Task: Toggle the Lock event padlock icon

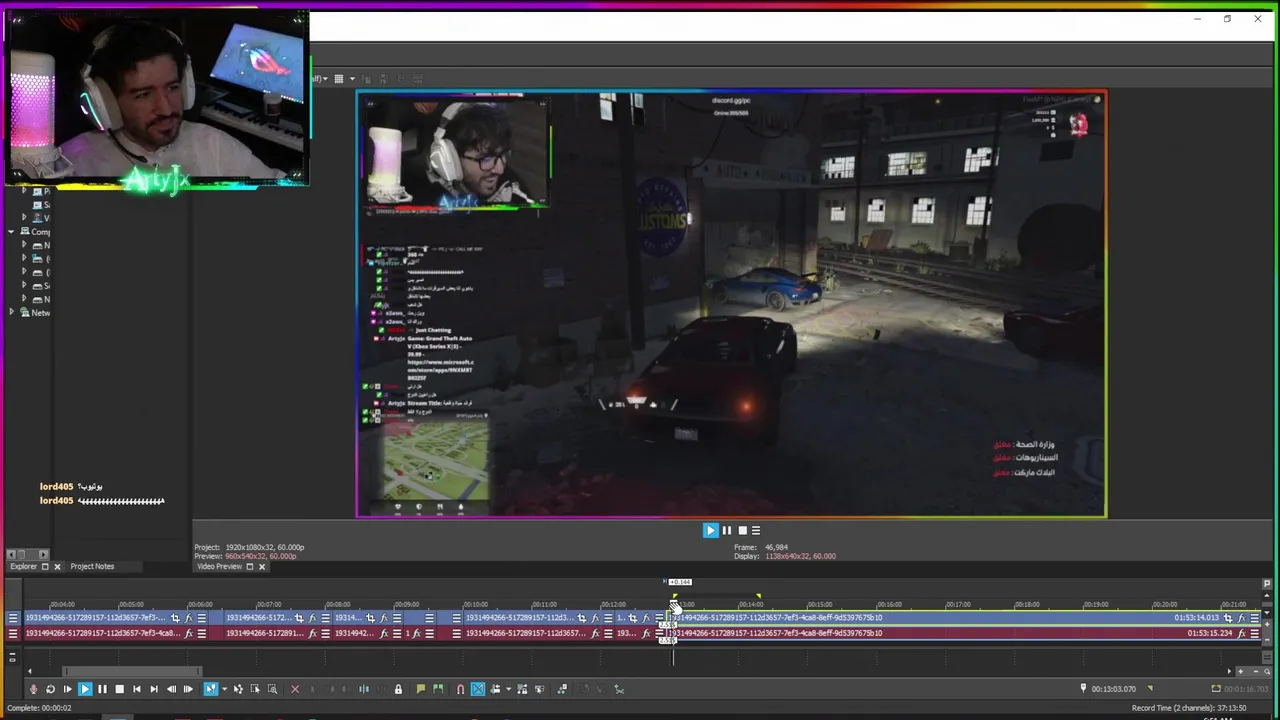Action: coord(398,689)
